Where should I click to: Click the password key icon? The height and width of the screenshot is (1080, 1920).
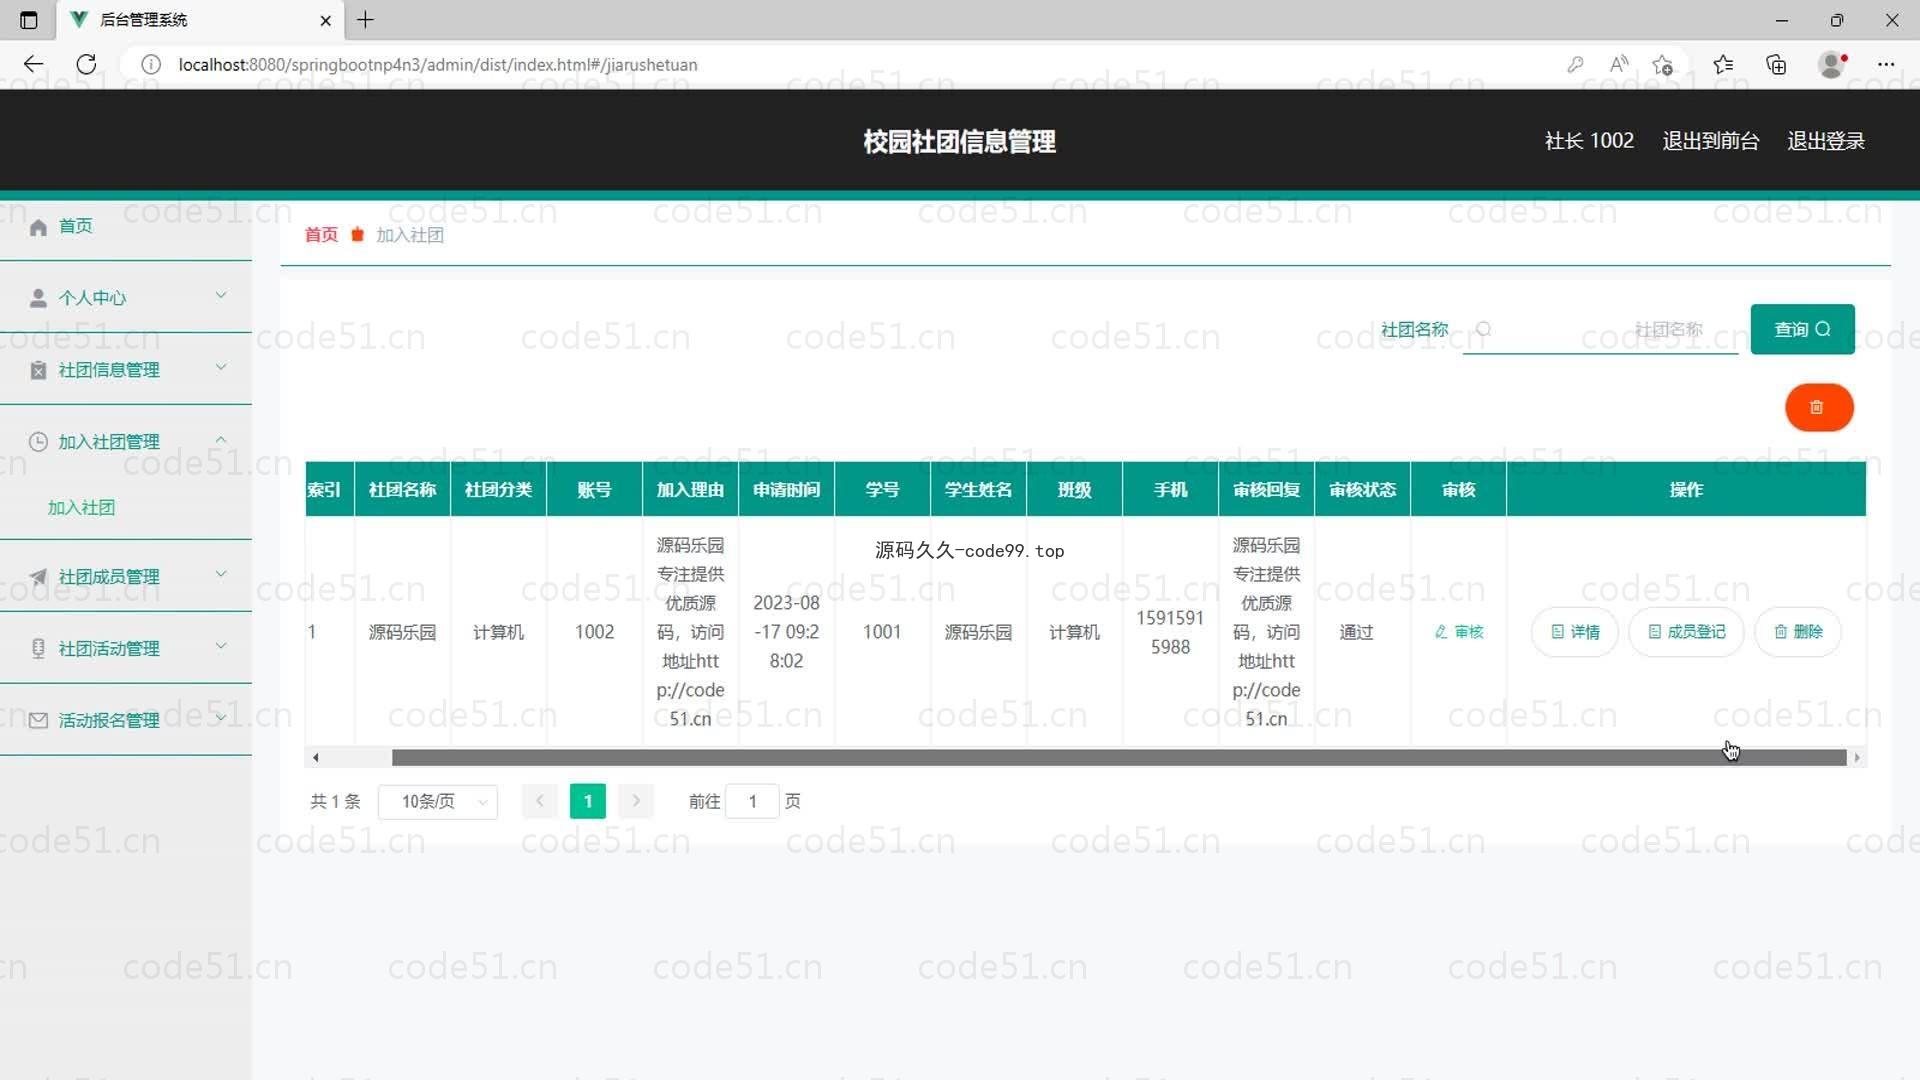click(x=1575, y=64)
